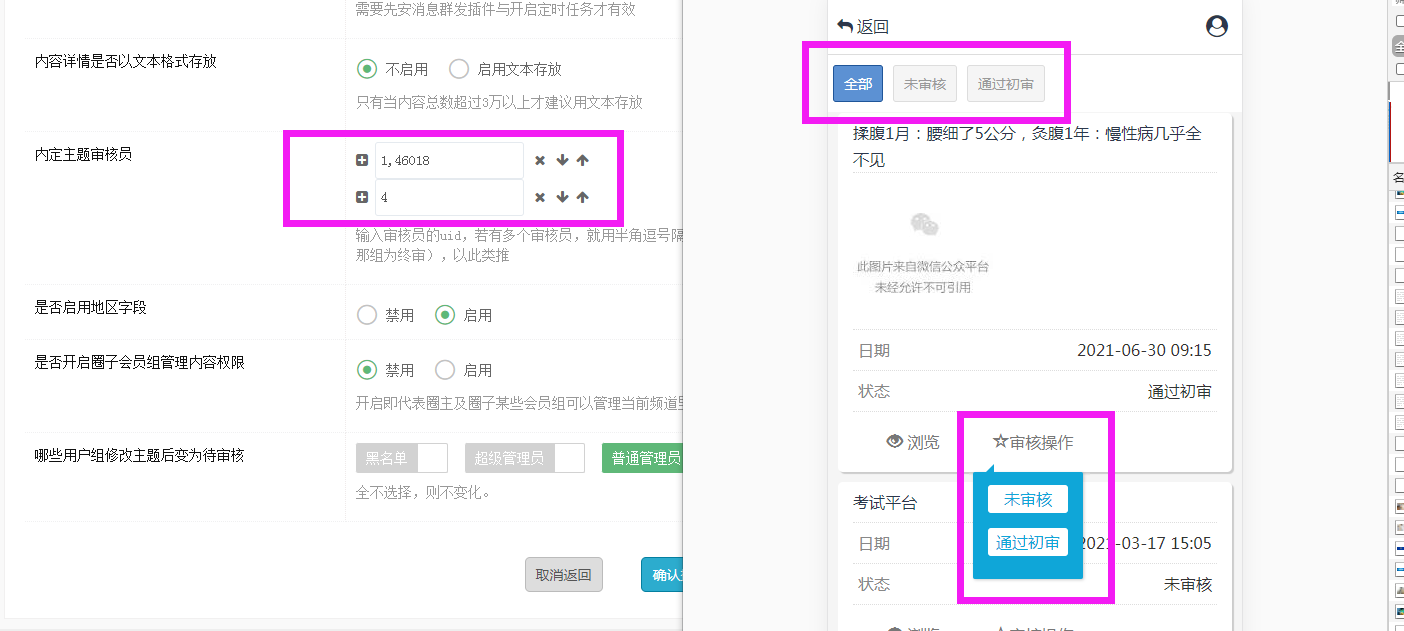Enable 圈子会员组管理内容权限 with 启用 radio
Viewport: 1404px width, 631px height.
pos(445,370)
